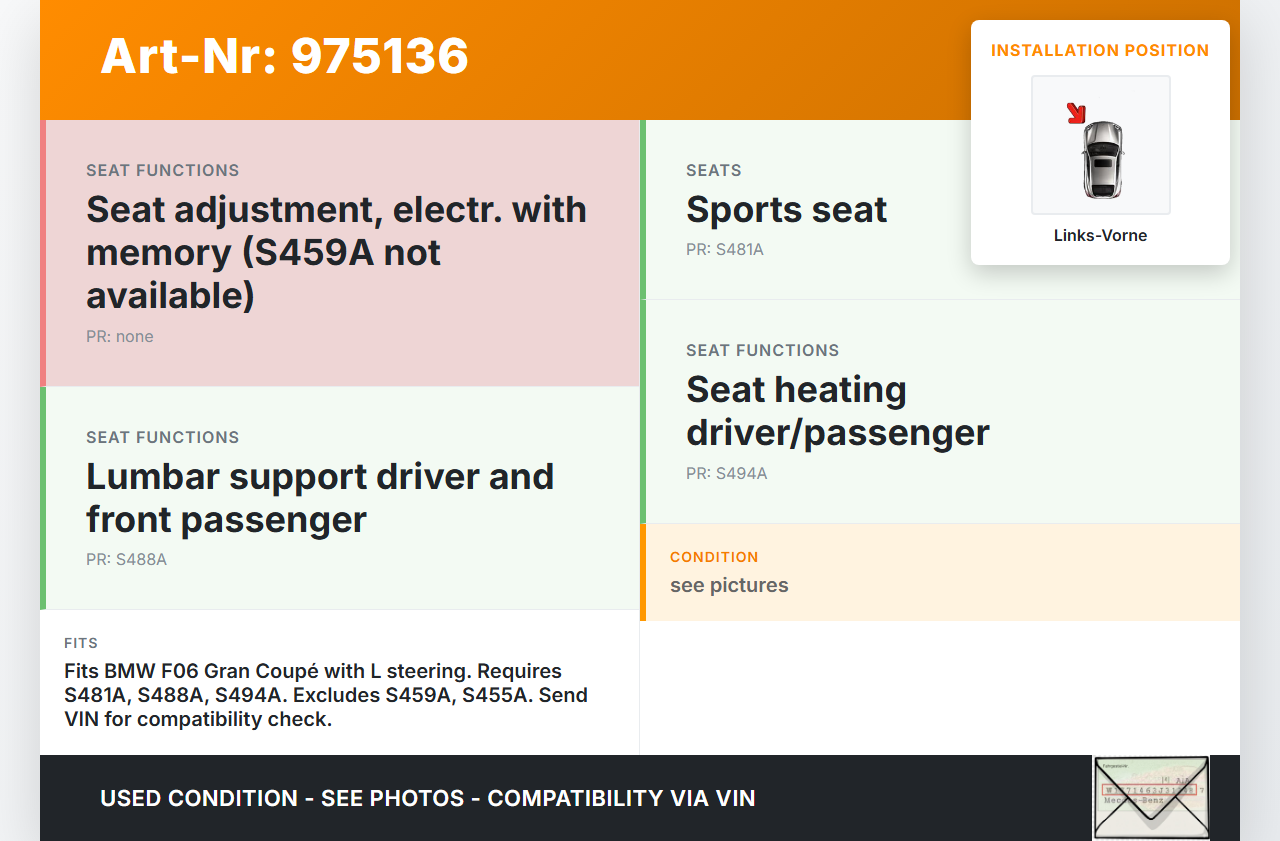Click the Condition label in the orange box
This screenshot has height=841, width=1280.
pyautogui.click(x=714, y=557)
